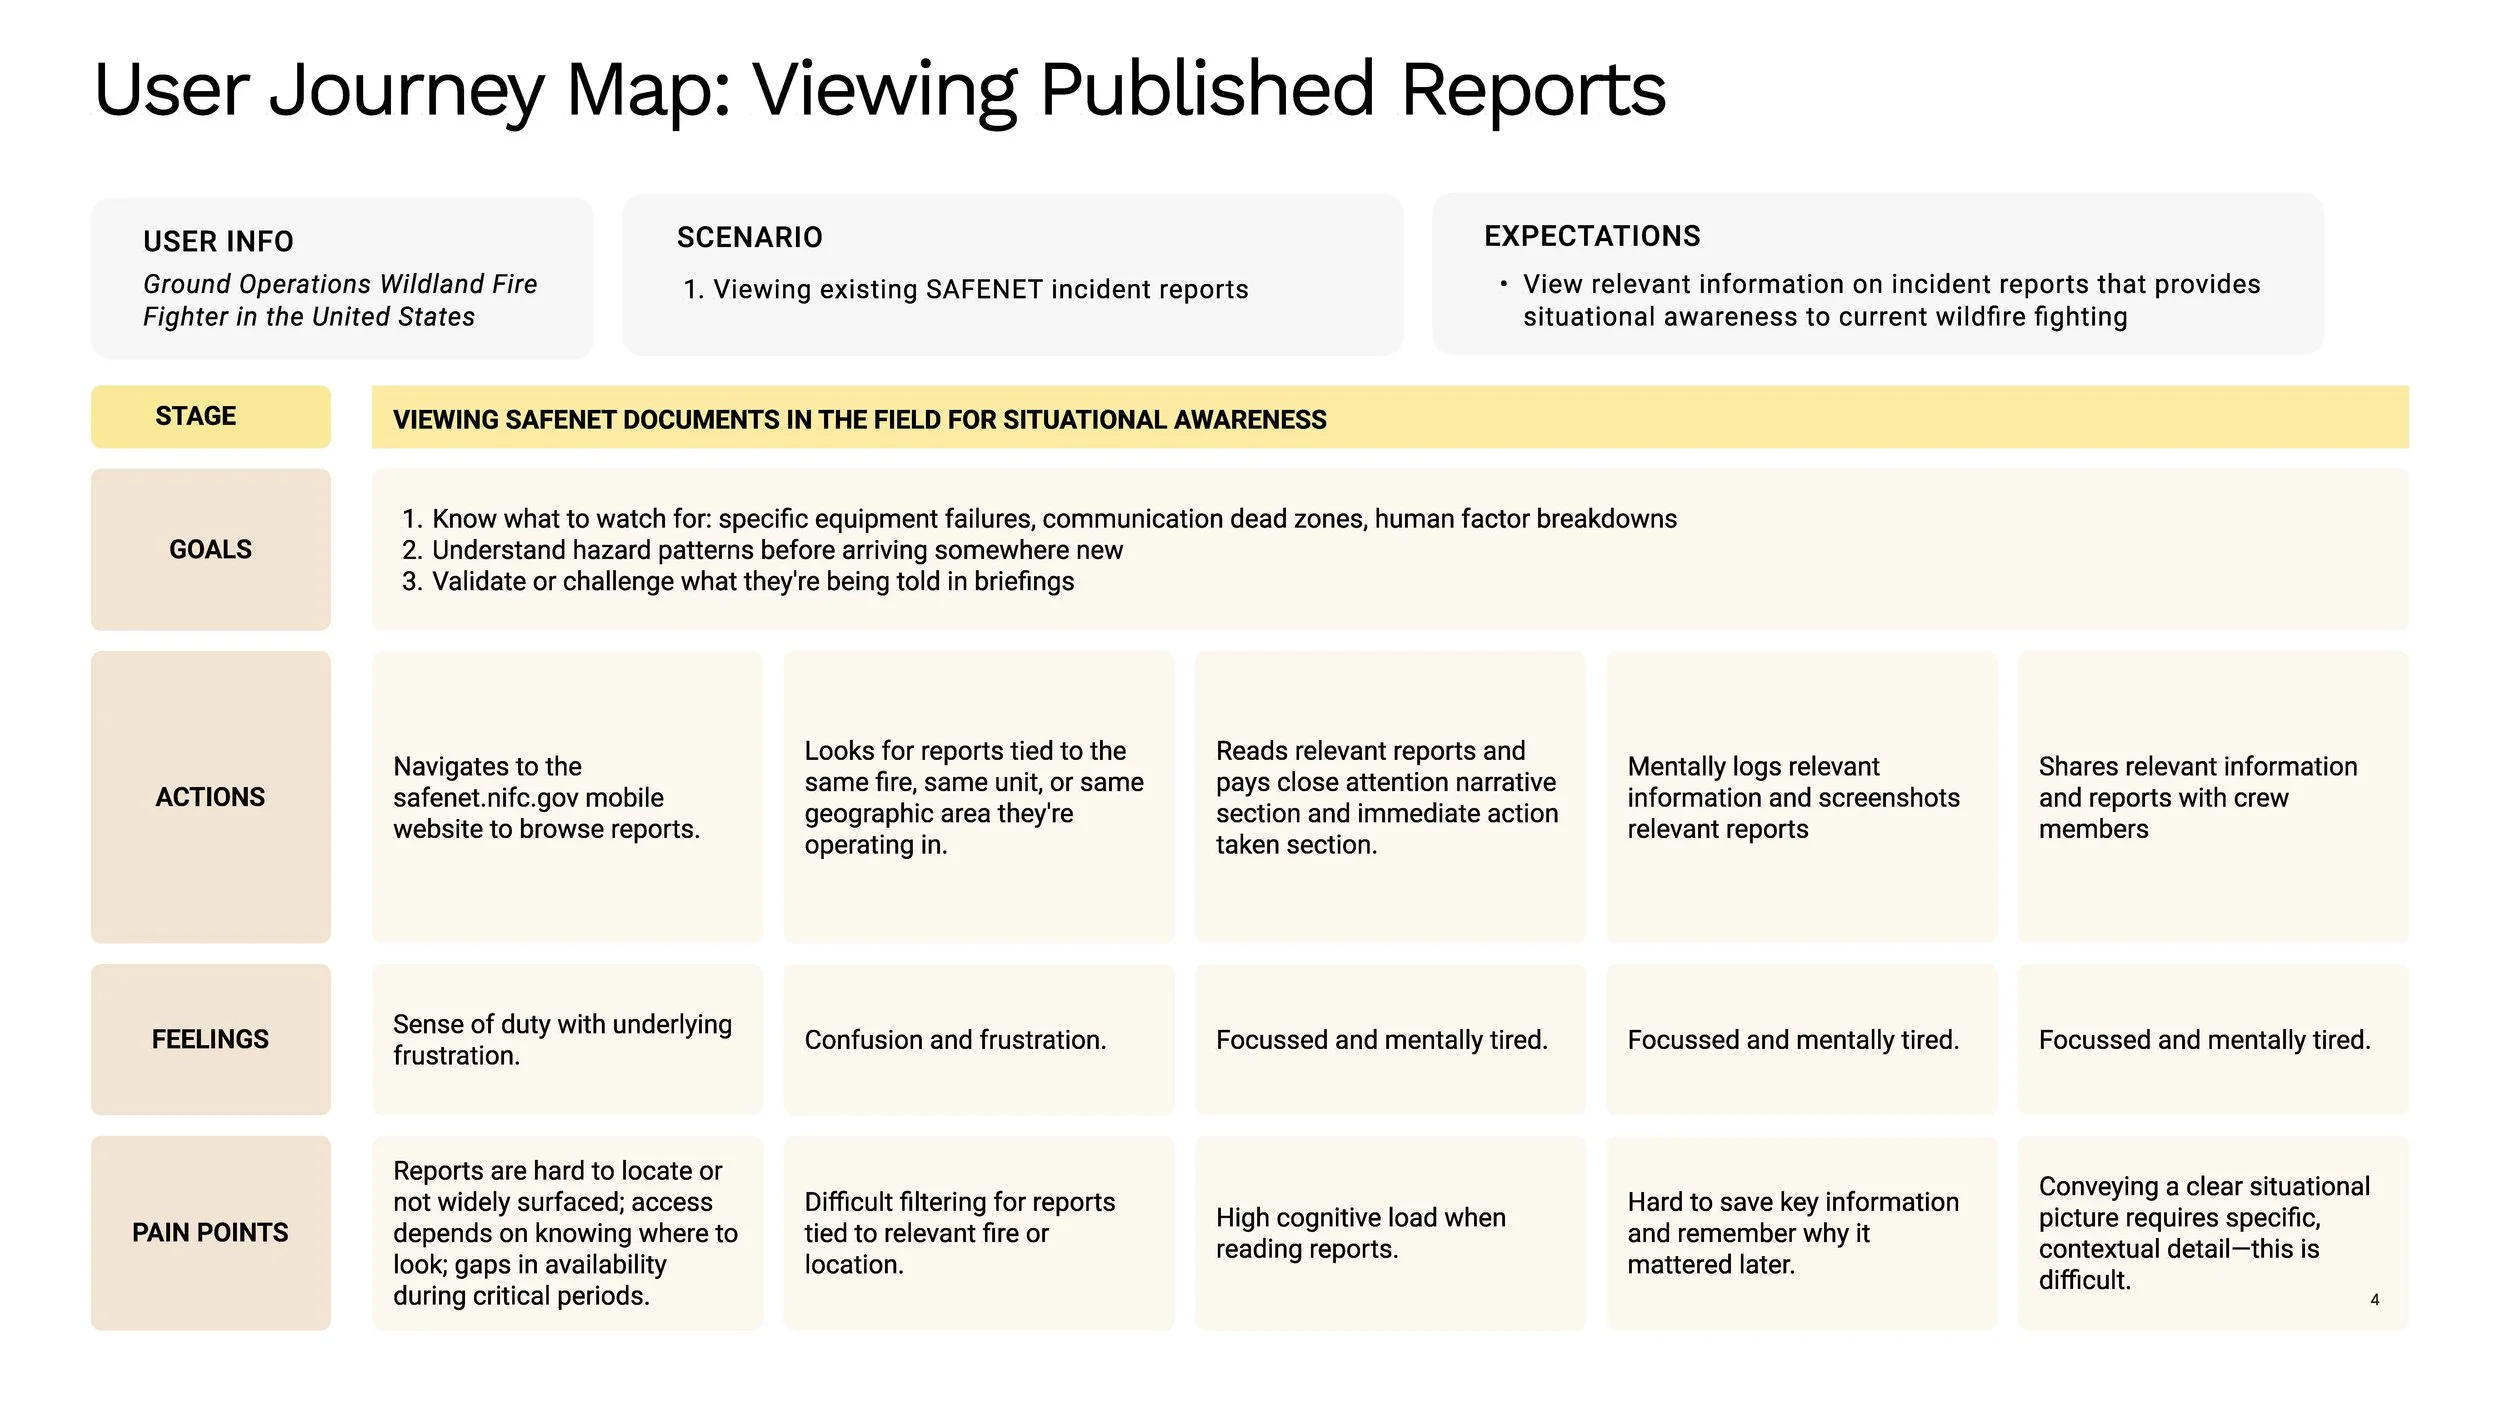Select the 'EXPECTATIONS' heading
The image size is (2500, 1406).
pyautogui.click(x=1592, y=236)
